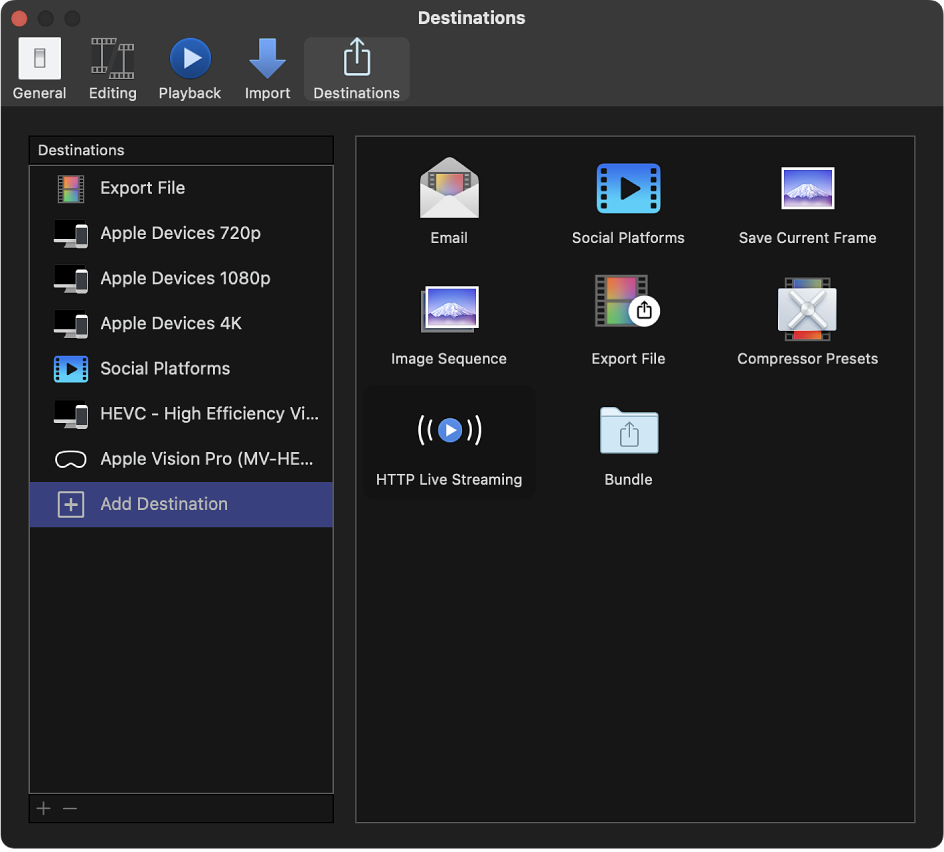The width and height of the screenshot is (944, 852).
Task: Select the Email destination icon
Action: [448, 188]
